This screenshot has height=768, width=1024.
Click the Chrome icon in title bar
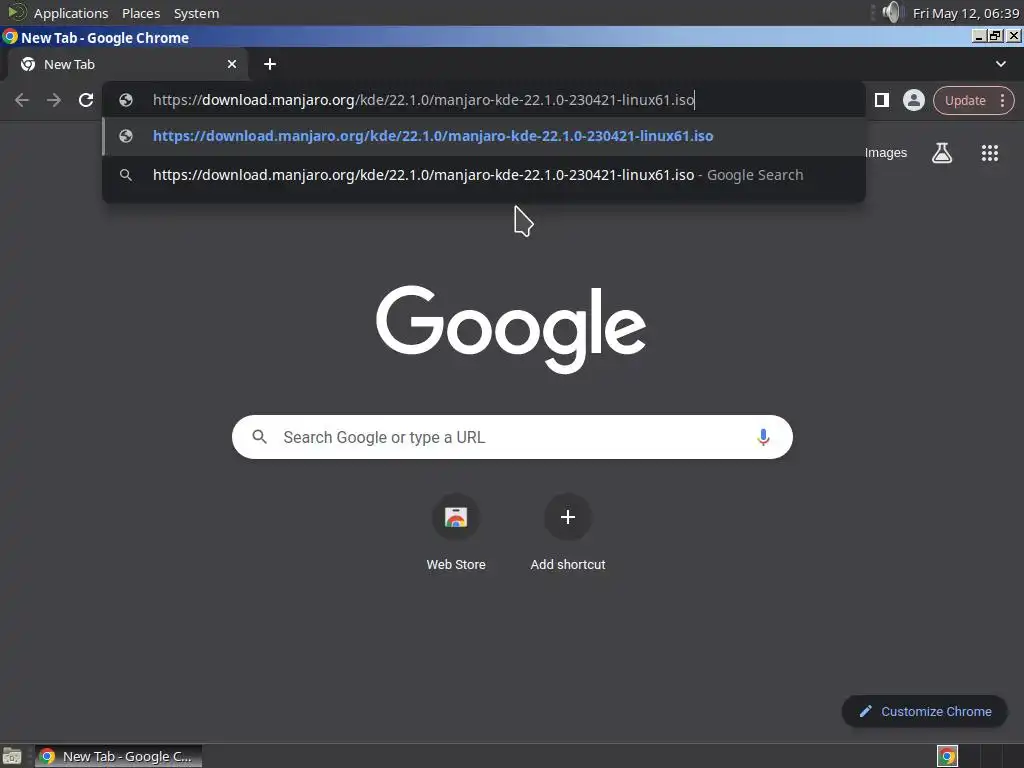coord(10,37)
